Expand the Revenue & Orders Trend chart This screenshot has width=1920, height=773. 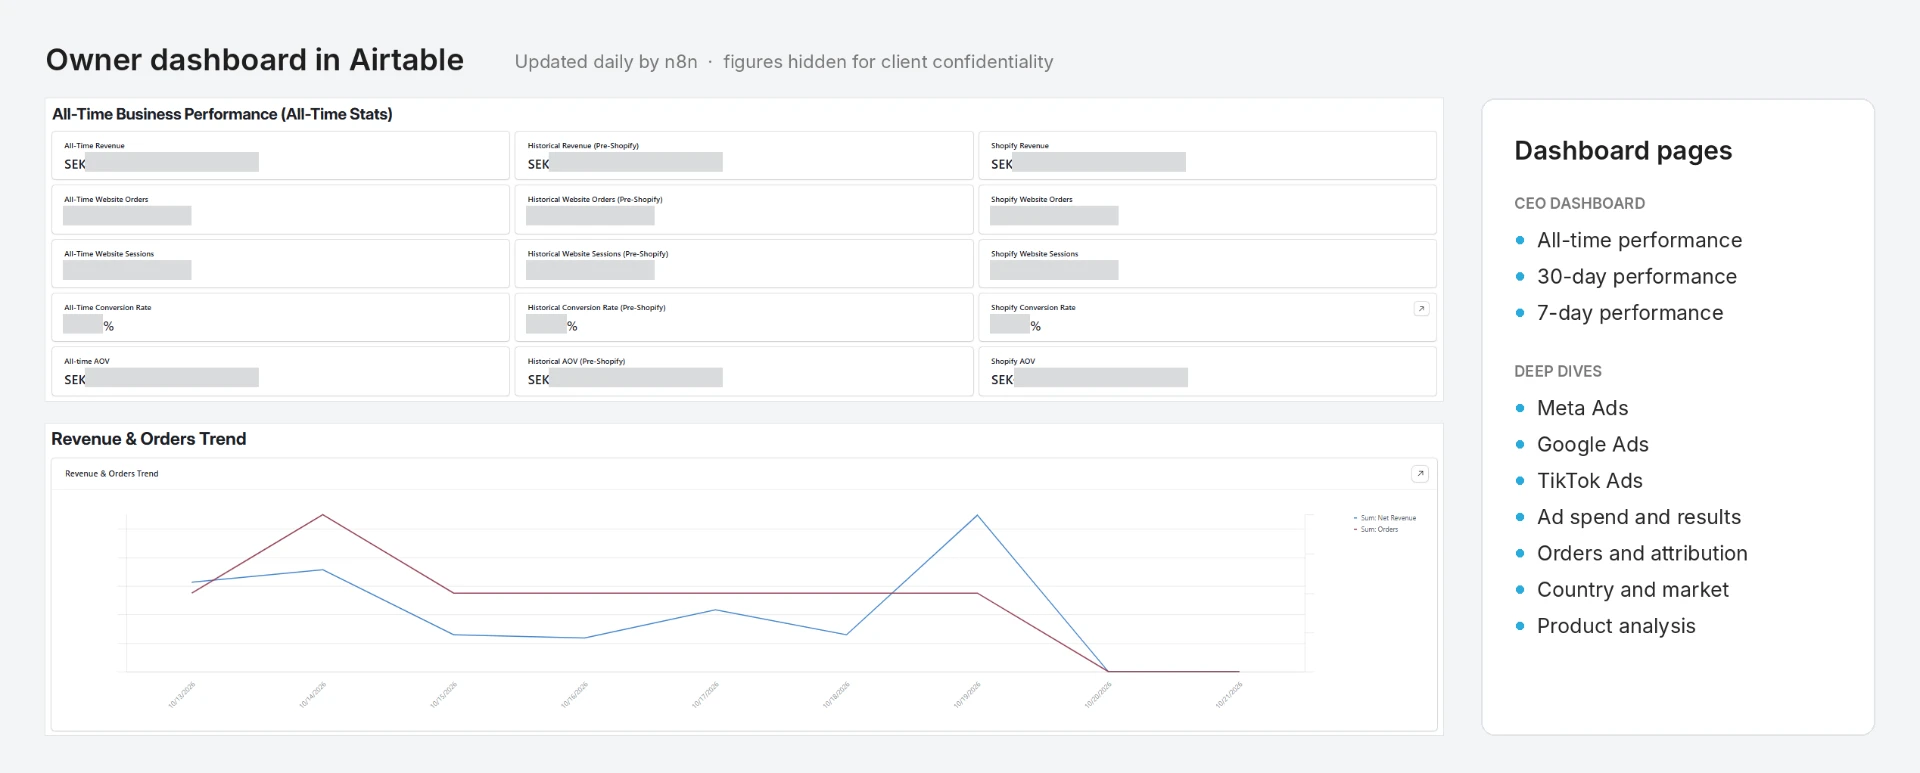click(1420, 474)
